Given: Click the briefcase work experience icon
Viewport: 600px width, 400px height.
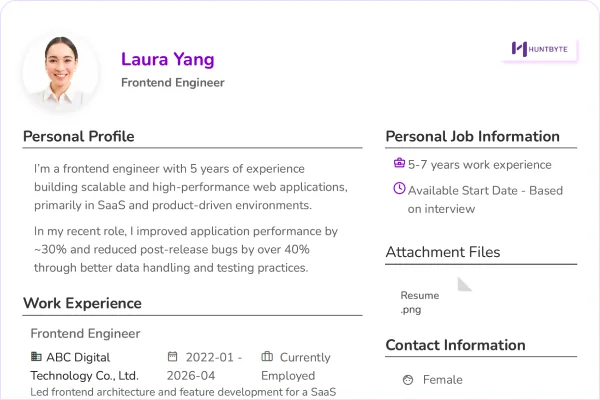Looking at the screenshot, I should point(399,163).
